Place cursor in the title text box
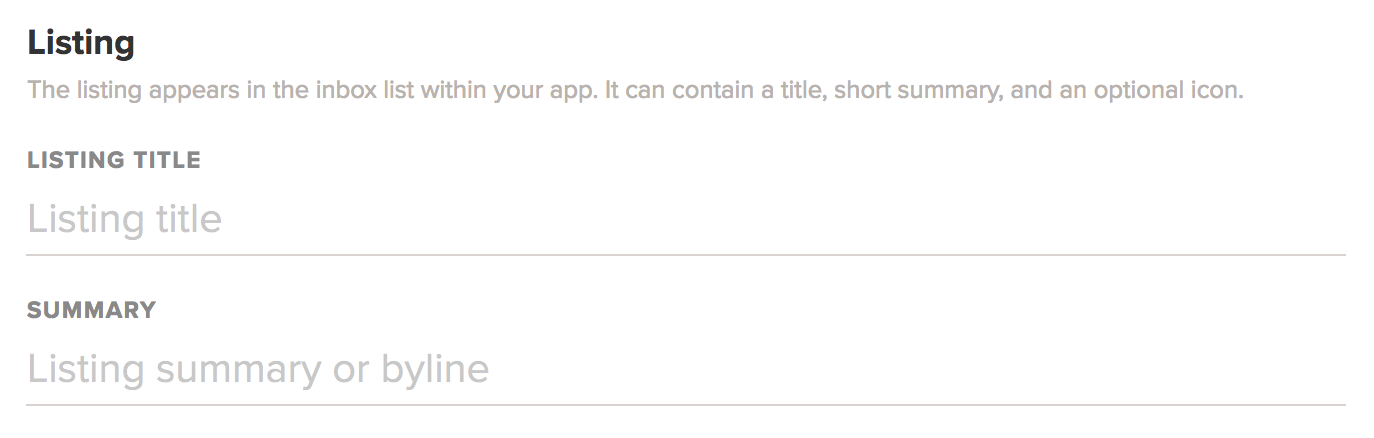The image size is (1374, 438). (500, 219)
